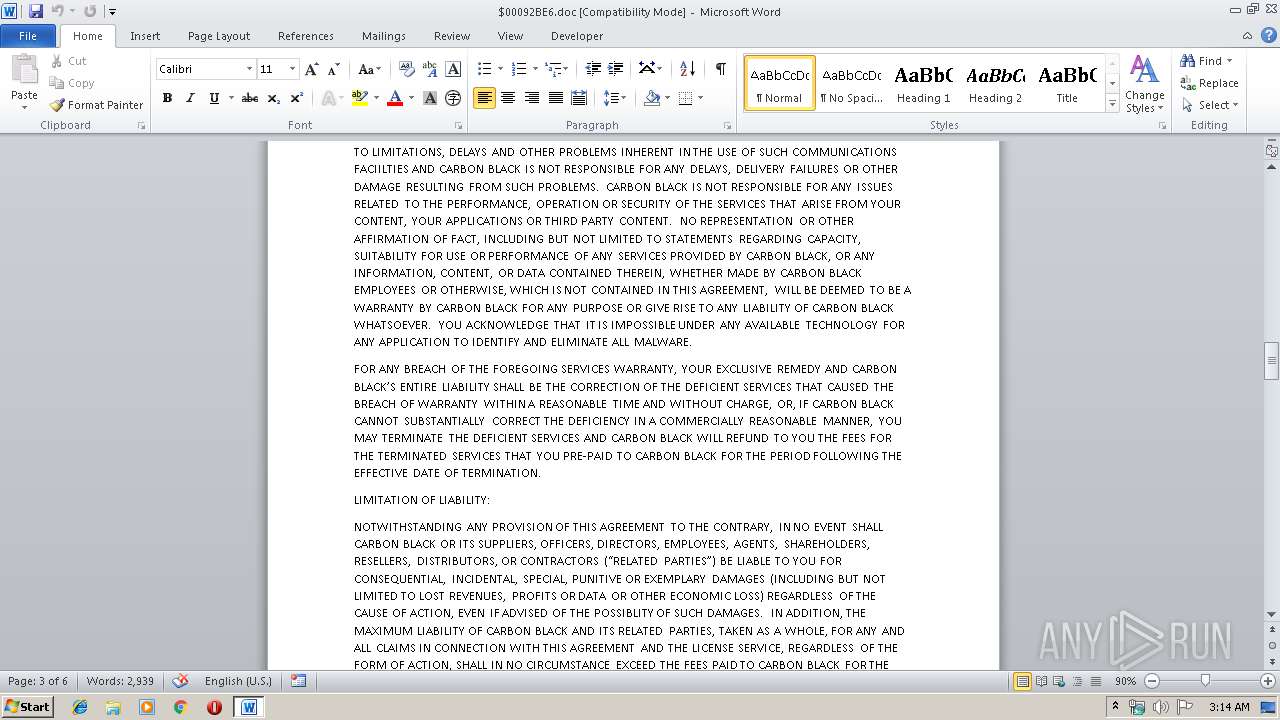The image size is (1280, 720).
Task: Click the Windows Start button
Action: click(x=27, y=706)
